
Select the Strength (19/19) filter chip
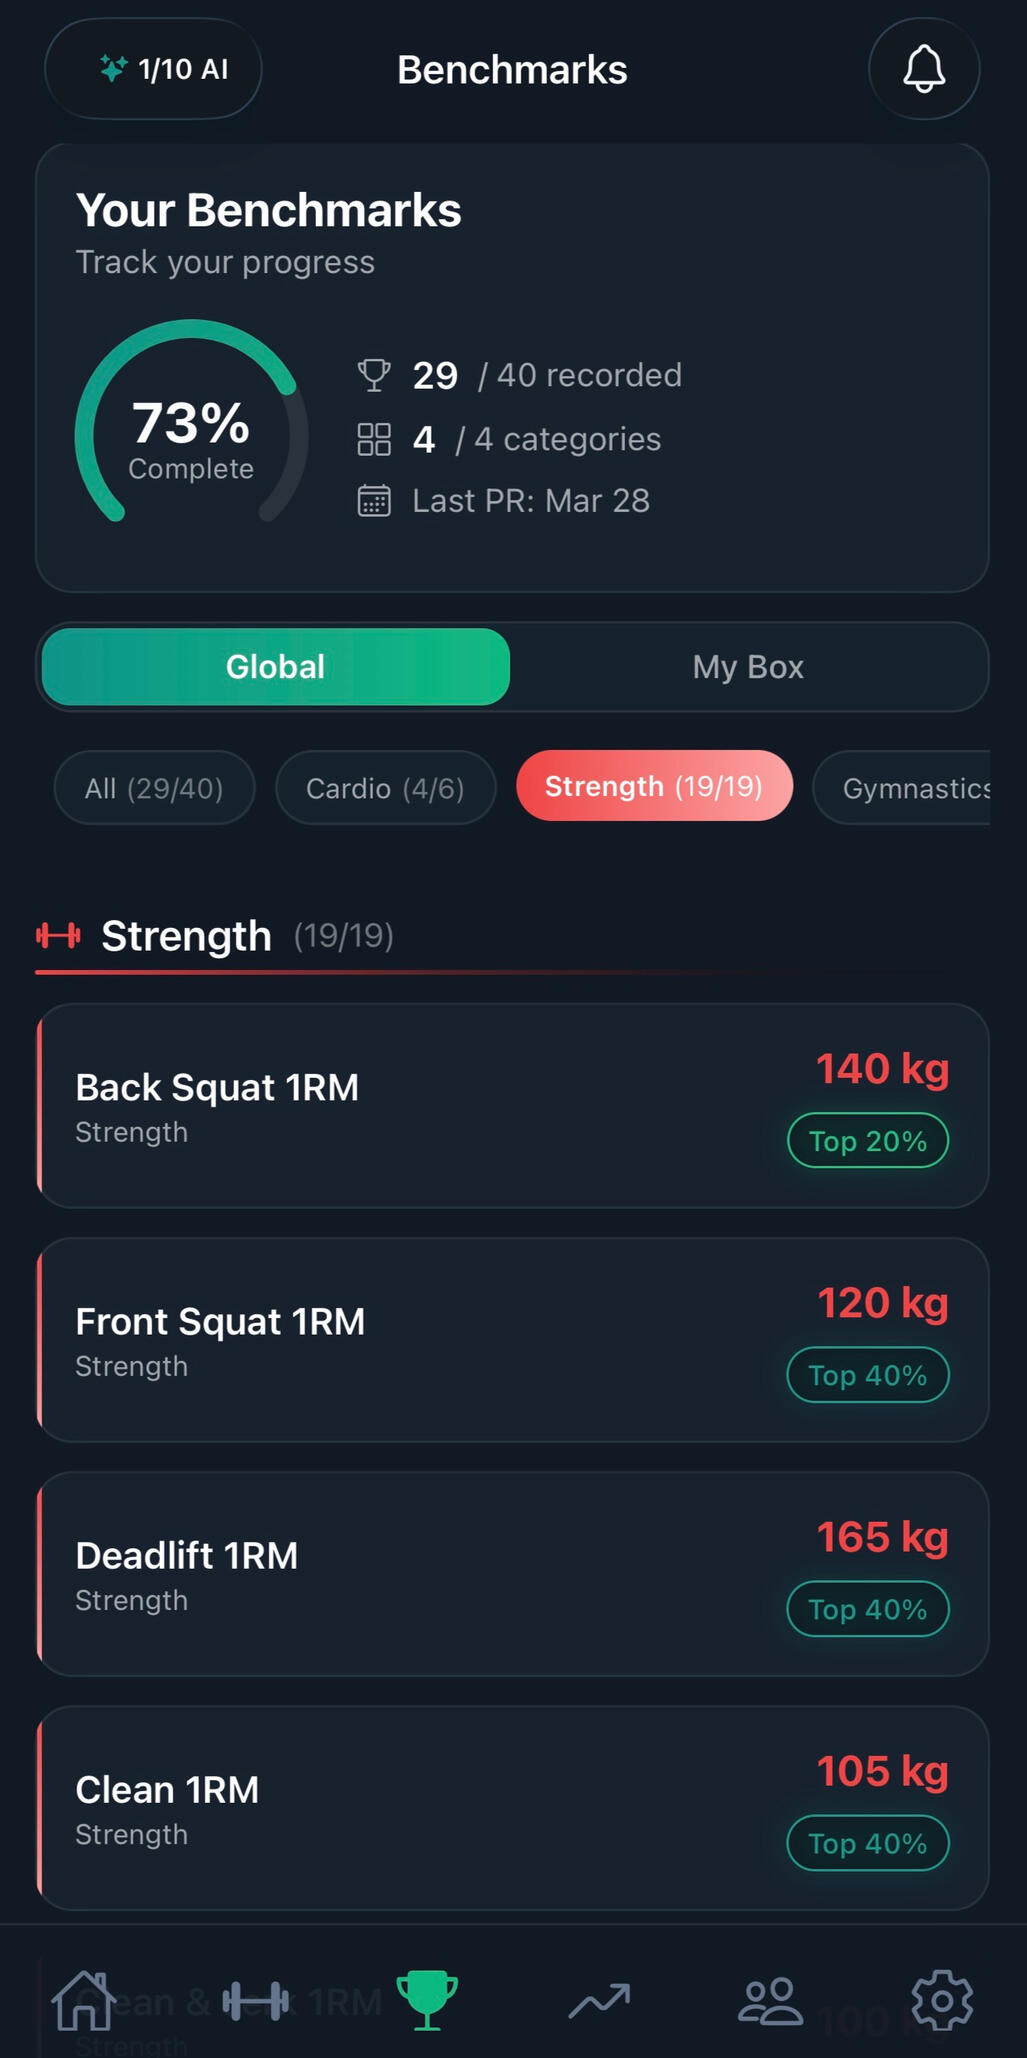654,786
